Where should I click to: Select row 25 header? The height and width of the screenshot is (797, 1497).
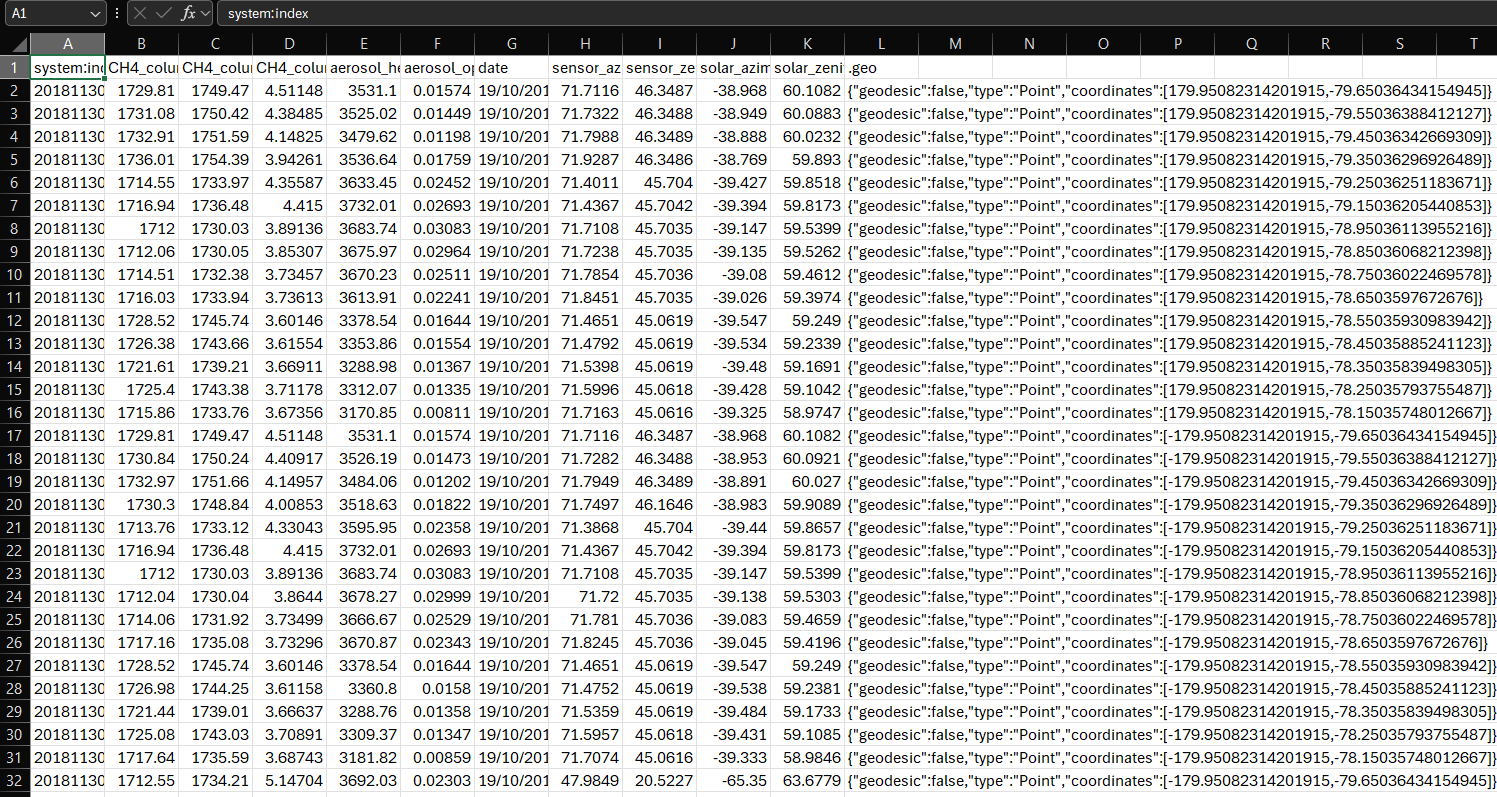(x=15, y=619)
